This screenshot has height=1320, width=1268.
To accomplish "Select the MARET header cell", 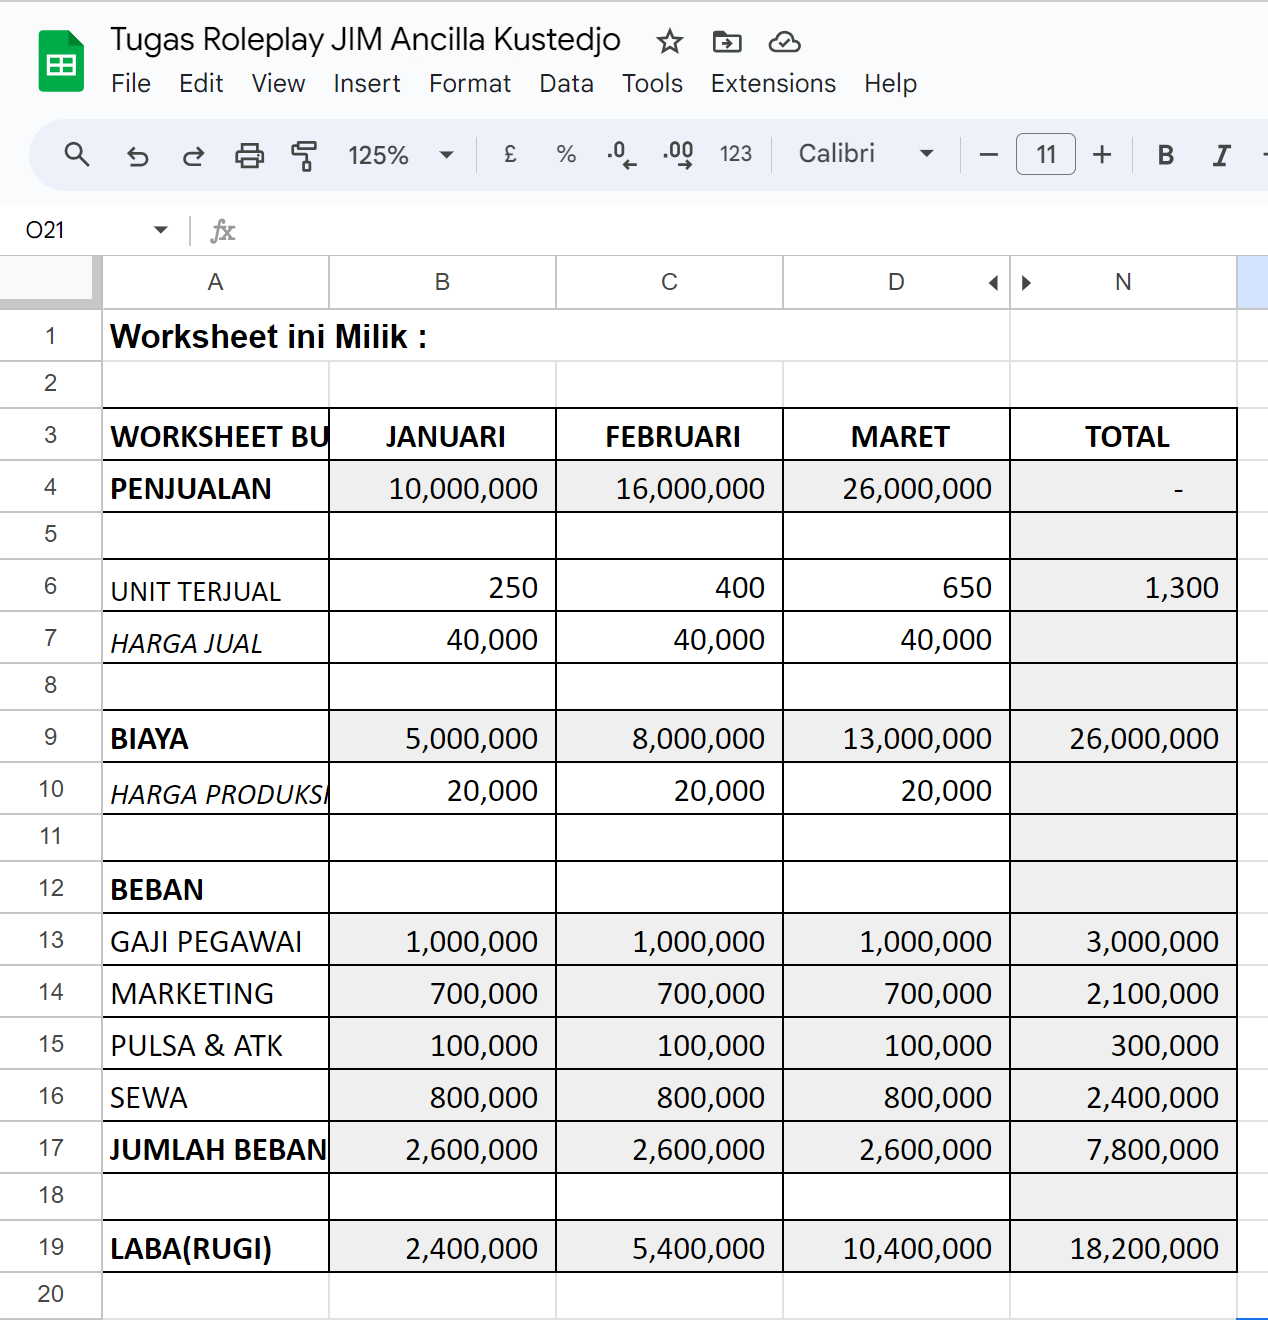I will (x=897, y=435).
